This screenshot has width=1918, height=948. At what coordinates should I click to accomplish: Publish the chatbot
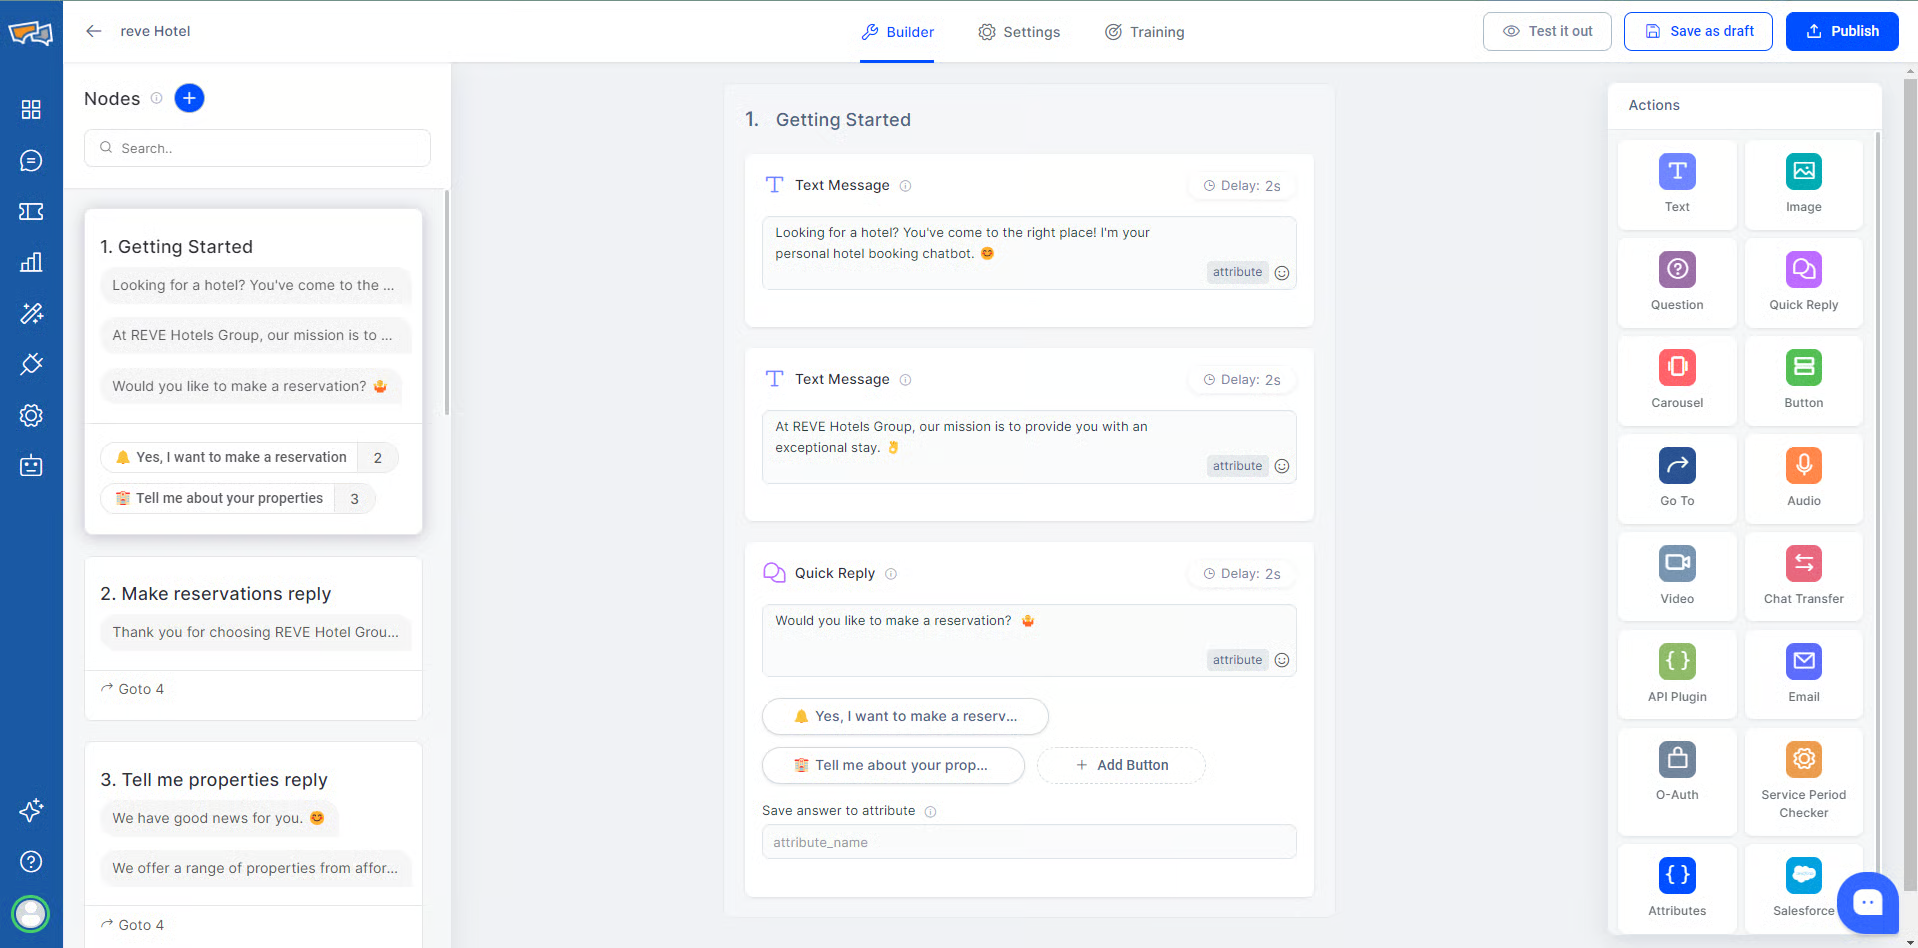1842,31
